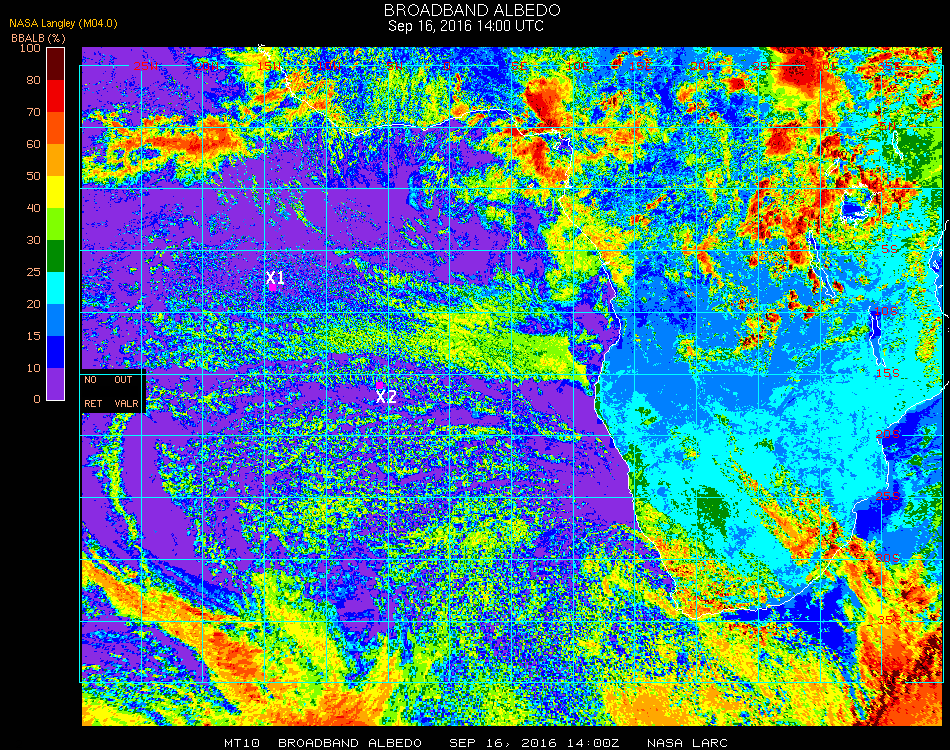Pick the dark green 25-30 colorbar segment

pos(55,256)
